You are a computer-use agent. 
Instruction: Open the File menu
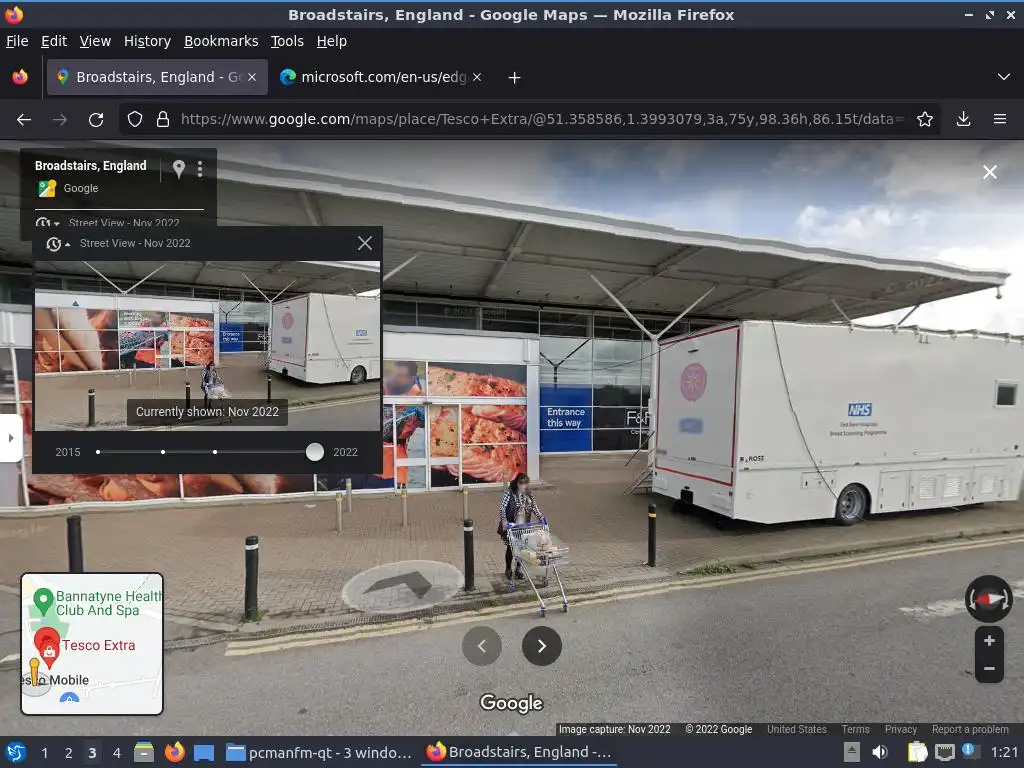pos(17,41)
